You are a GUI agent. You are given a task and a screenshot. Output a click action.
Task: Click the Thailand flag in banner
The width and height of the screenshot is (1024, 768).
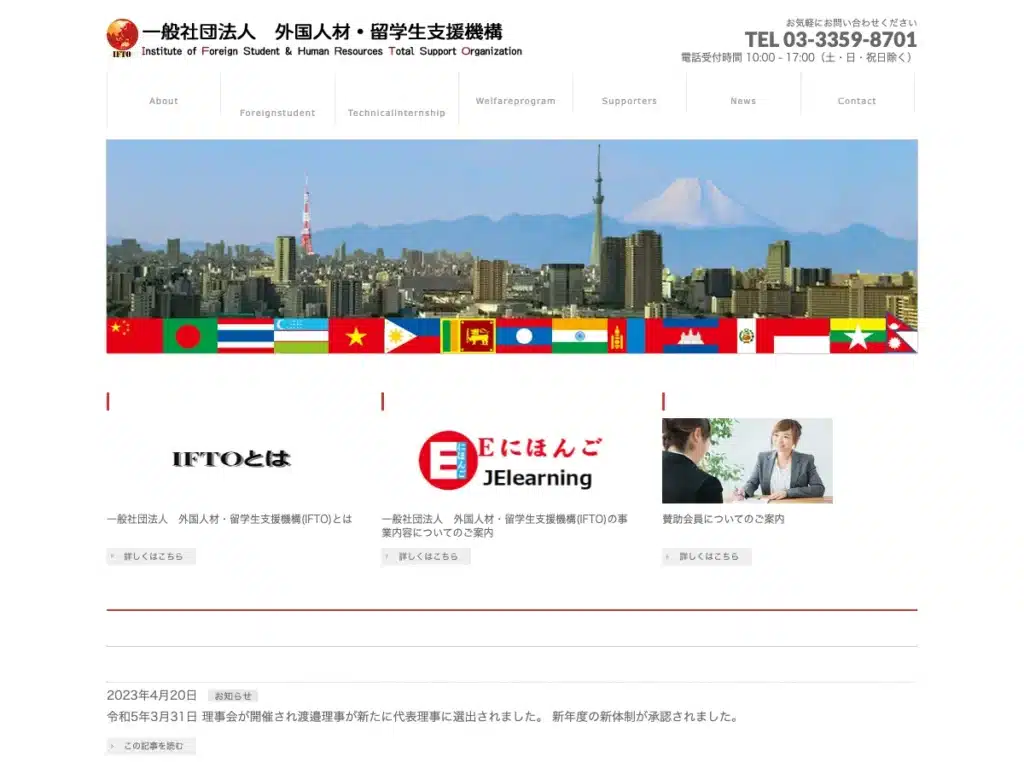click(246, 336)
